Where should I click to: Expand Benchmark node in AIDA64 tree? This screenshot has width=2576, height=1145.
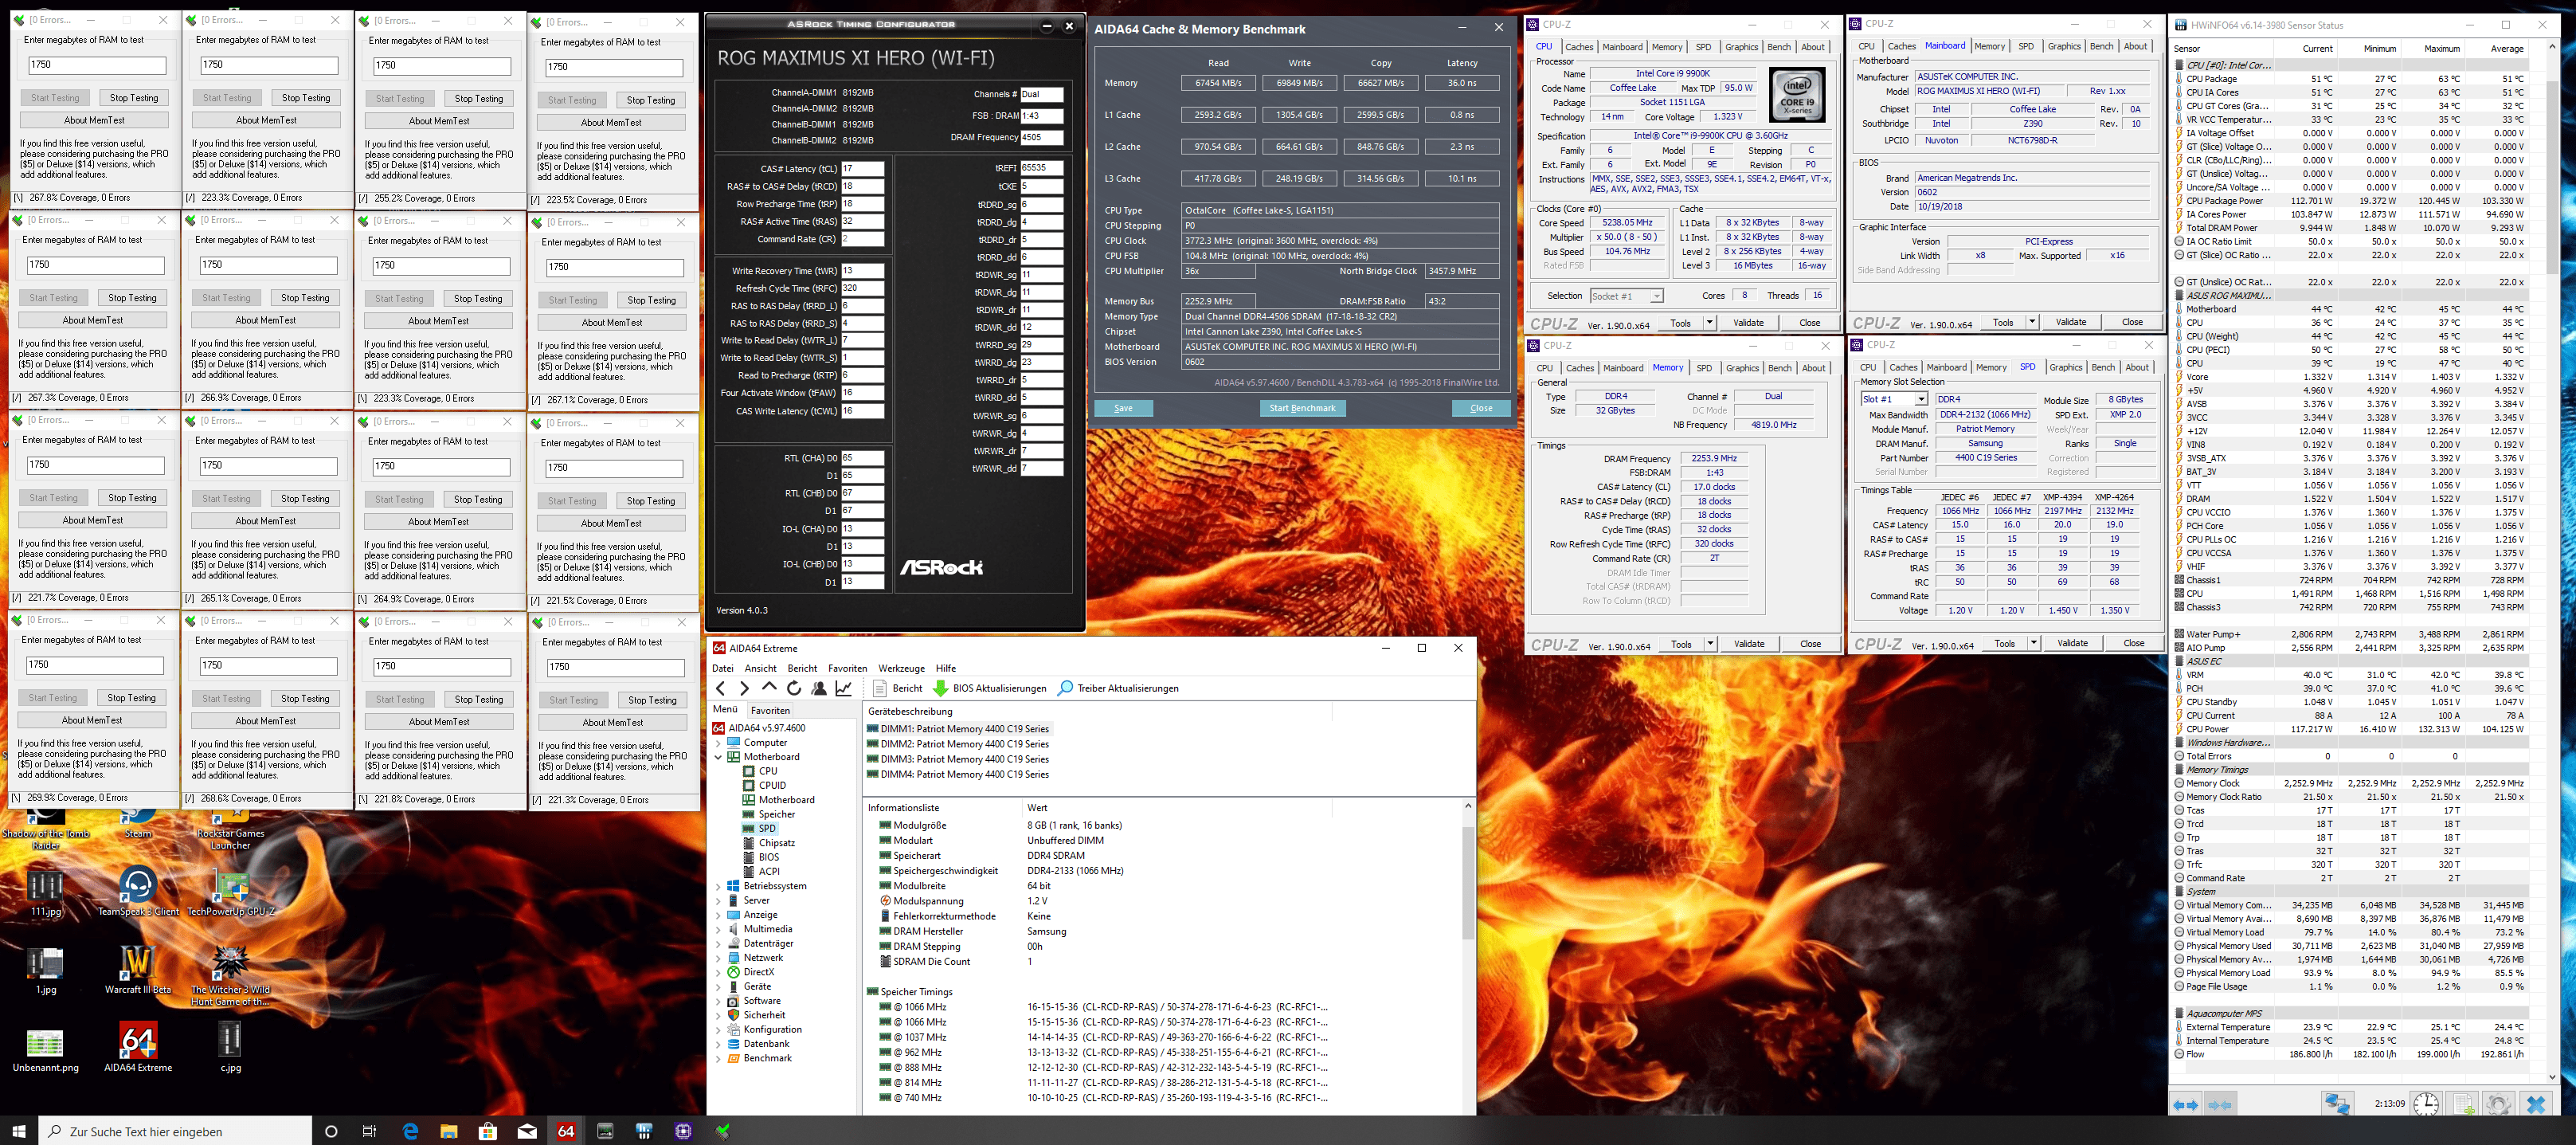(x=718, y=1058)
